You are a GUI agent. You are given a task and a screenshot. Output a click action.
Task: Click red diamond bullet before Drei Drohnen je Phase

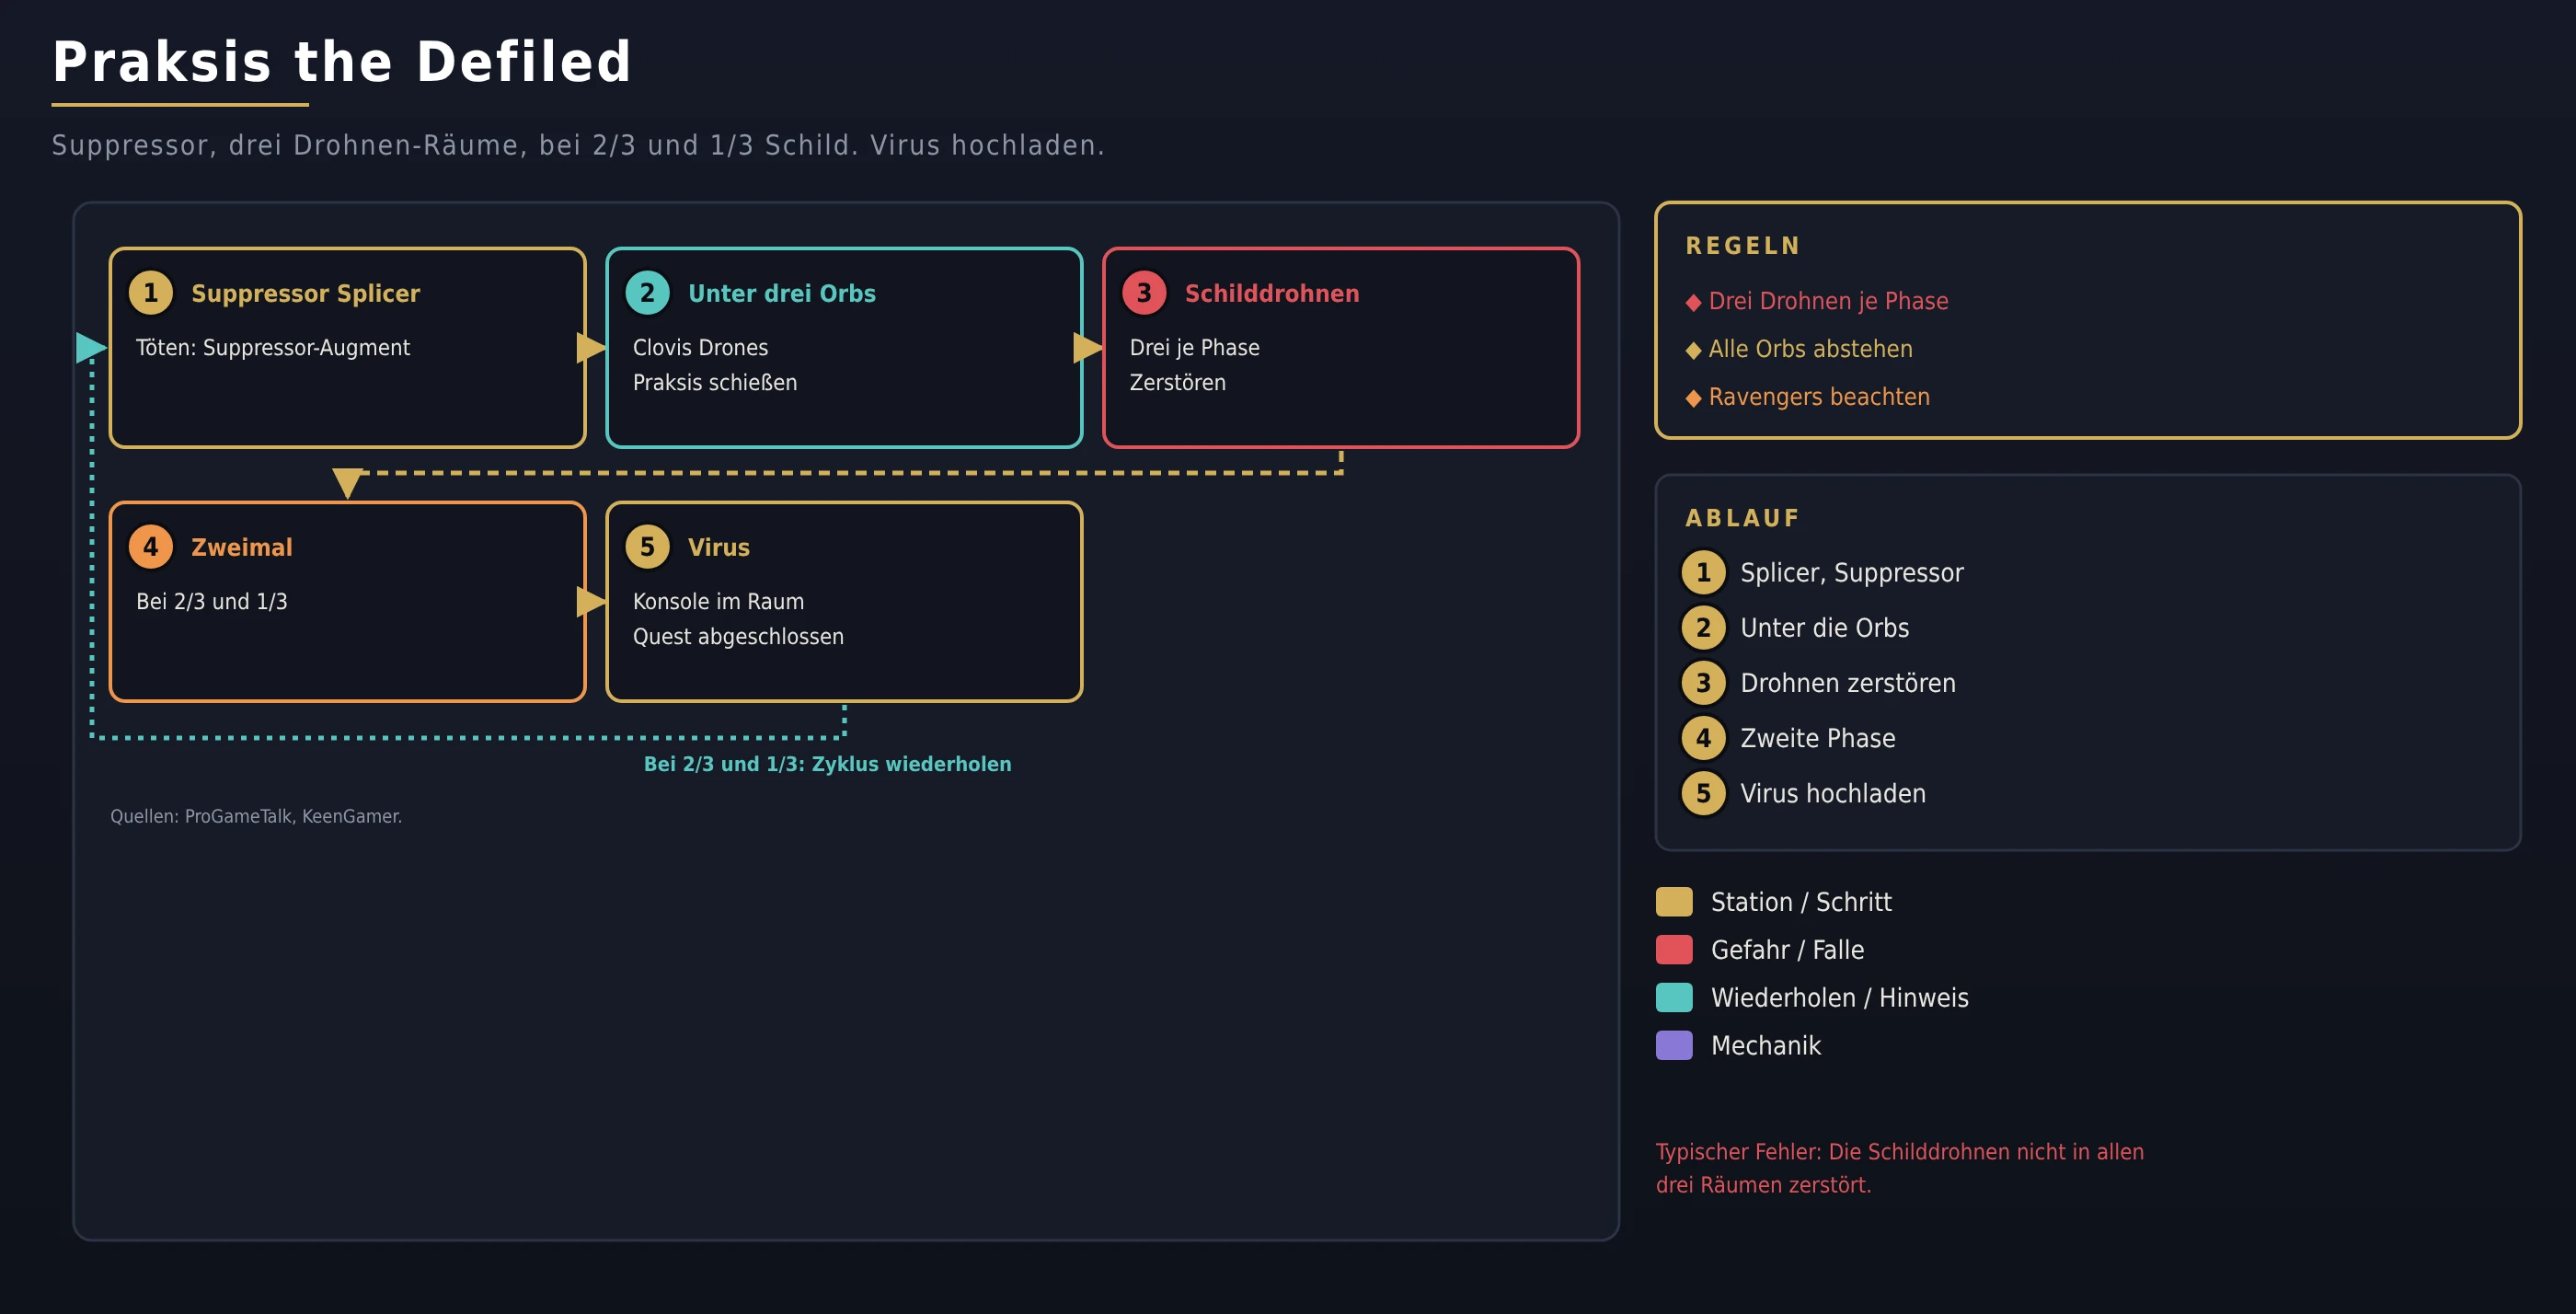tap(1693, 302)
